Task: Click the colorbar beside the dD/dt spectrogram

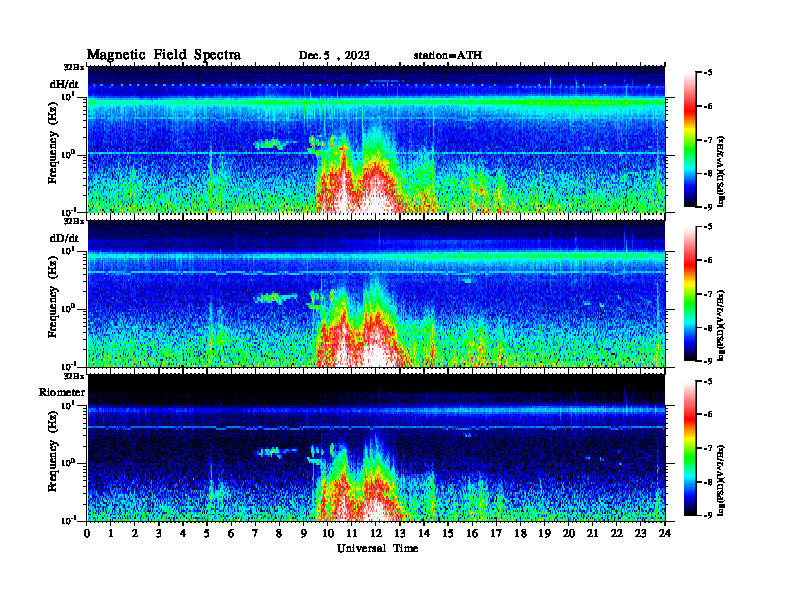Action: coord(689,294)
